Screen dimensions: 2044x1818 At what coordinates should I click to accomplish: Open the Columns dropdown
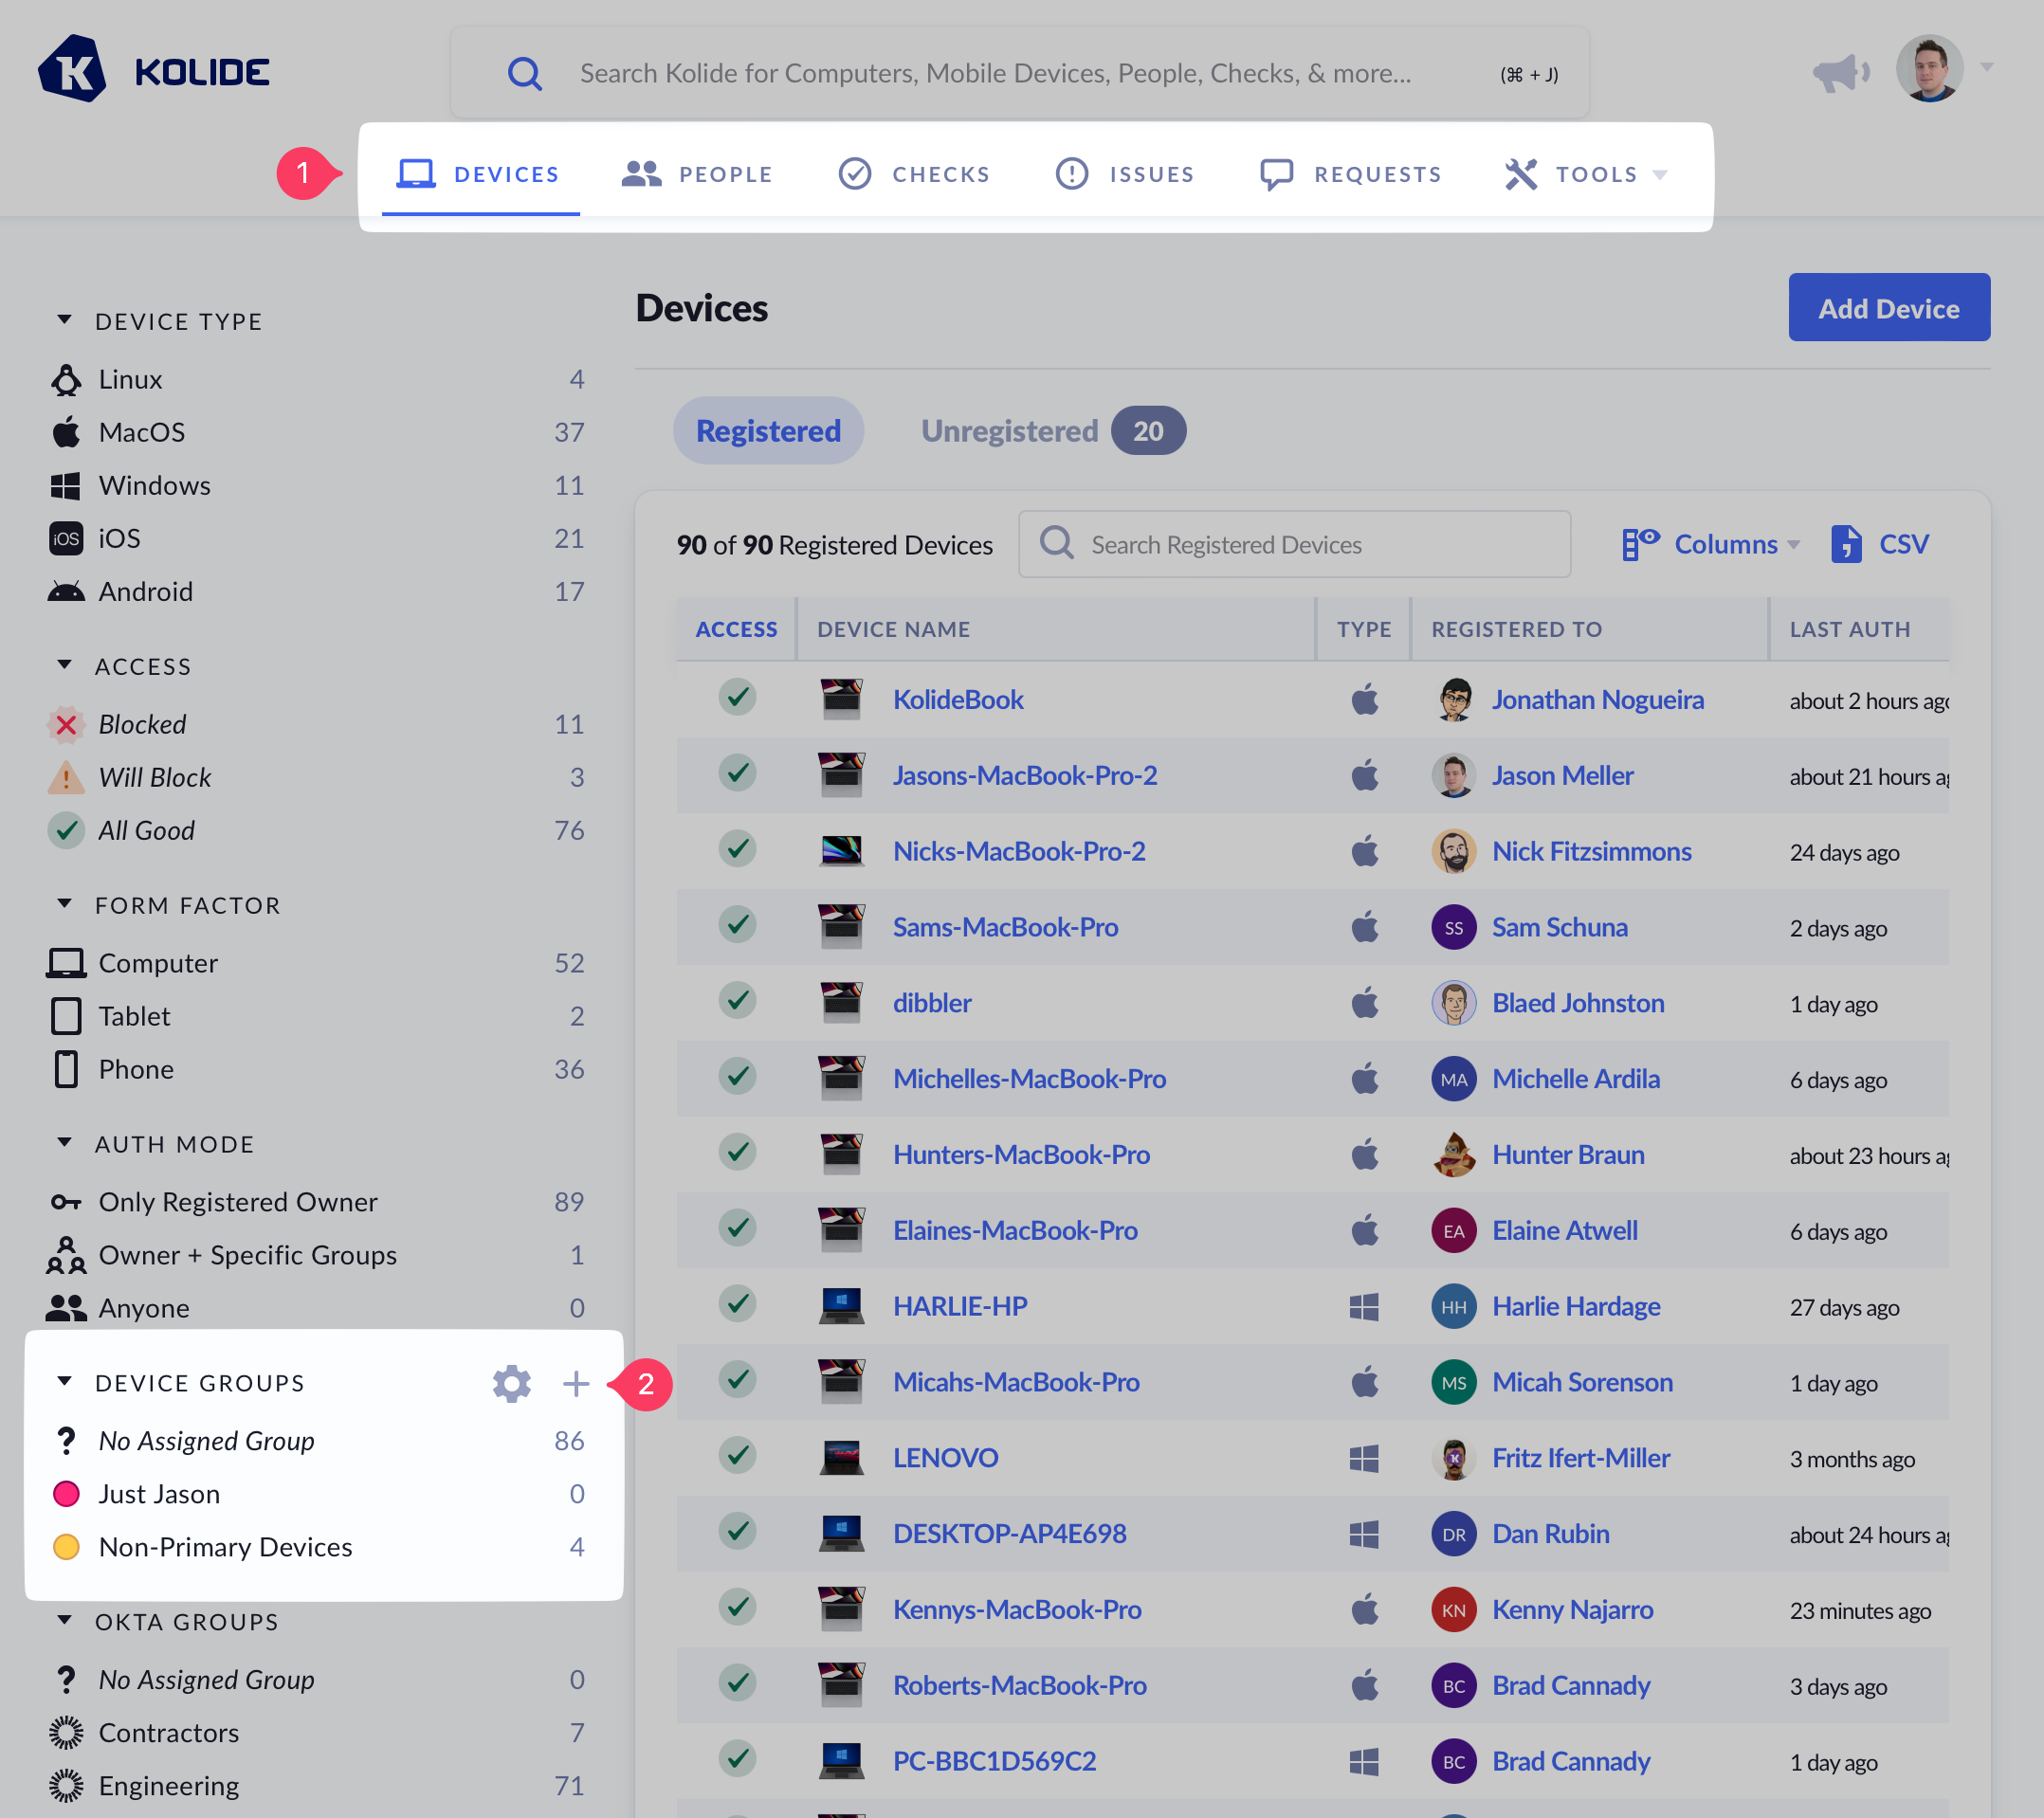coord(1712,544)
